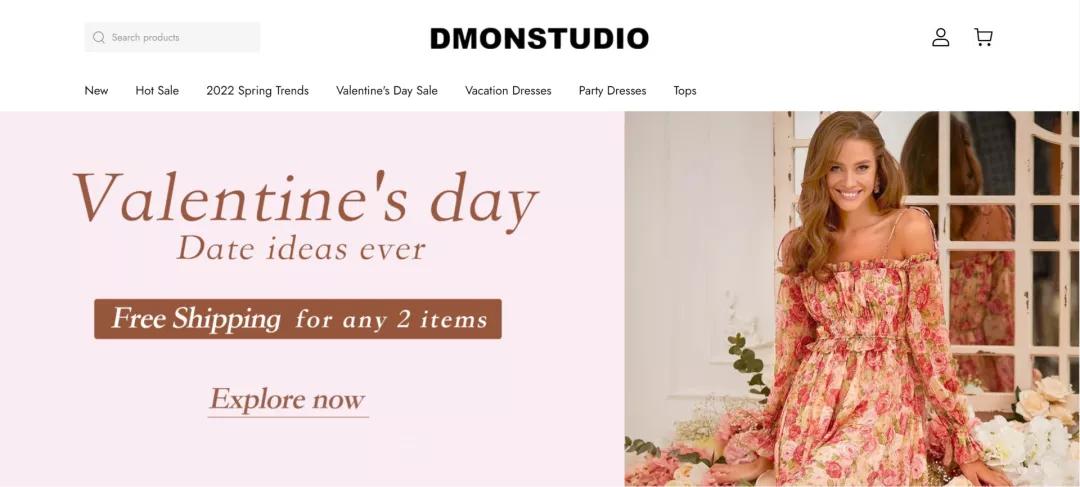Click the search magnifier icon
The image size is (1080, 487).
coord(99,37)
